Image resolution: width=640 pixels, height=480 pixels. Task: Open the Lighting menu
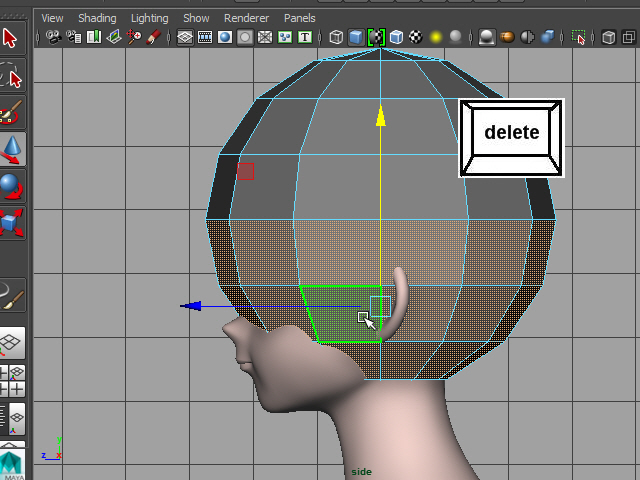(x=150, y=18)
